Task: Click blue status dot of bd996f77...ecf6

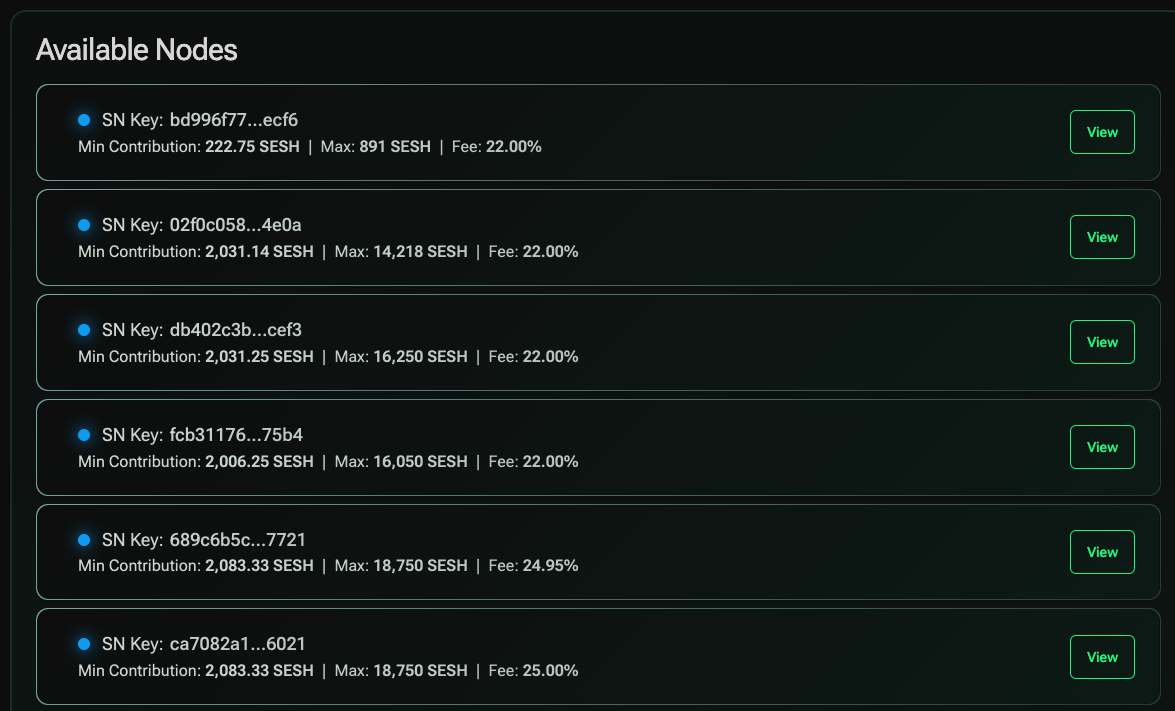Action: coord(84,120)
